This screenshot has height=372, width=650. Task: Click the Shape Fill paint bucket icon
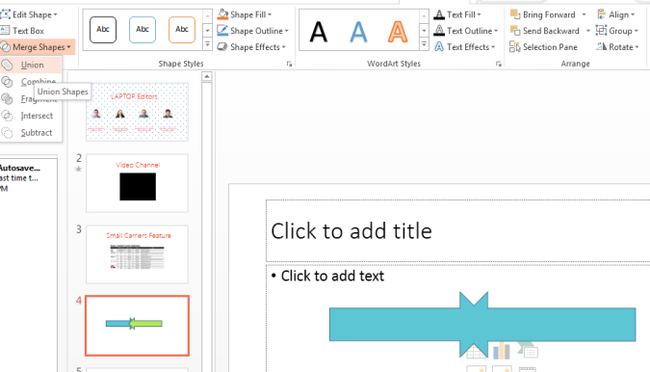point(223,15)
